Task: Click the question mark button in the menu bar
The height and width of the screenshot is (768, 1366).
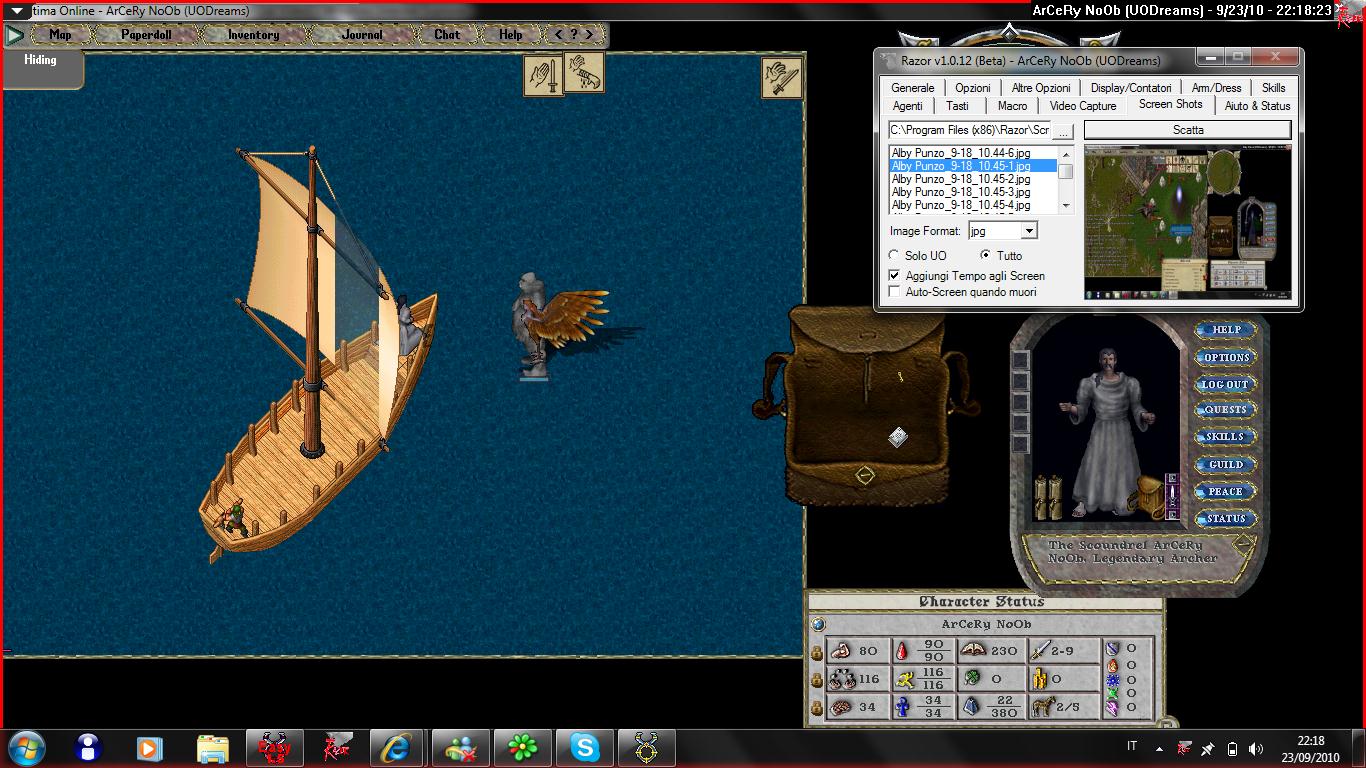Action: click(x=574, y=35)
